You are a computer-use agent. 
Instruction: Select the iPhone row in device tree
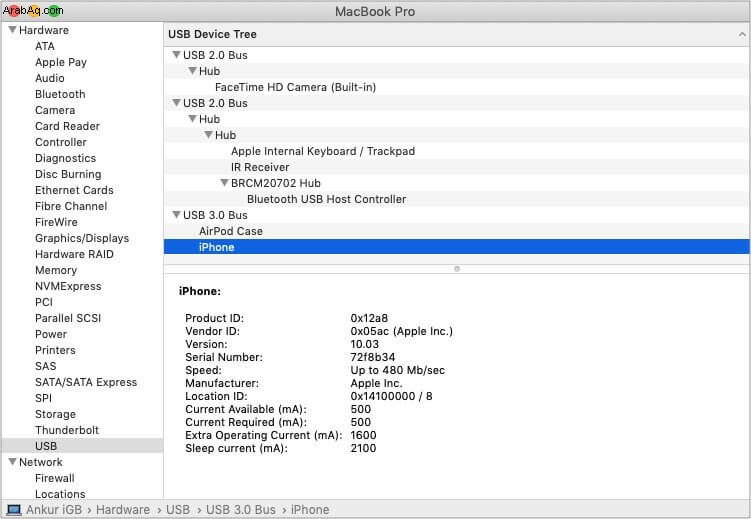point(456,247)
